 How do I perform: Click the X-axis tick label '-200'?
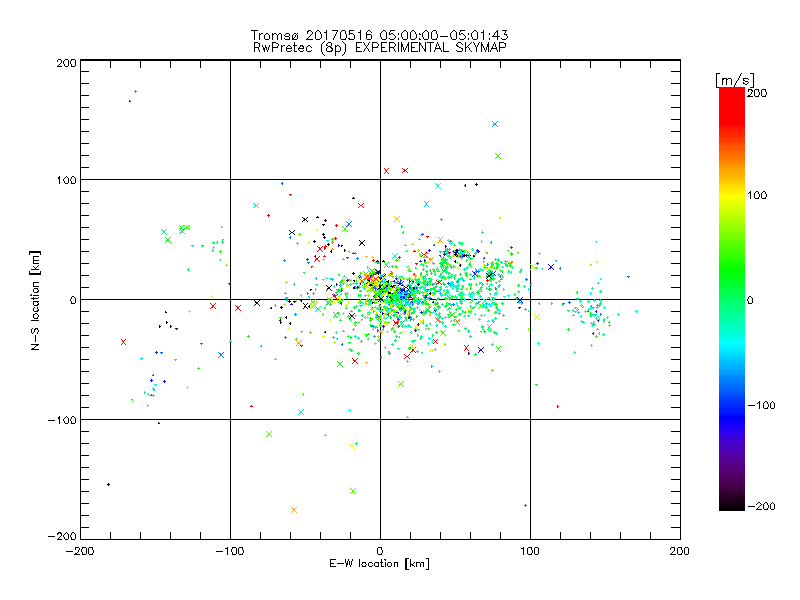click(80, 551)
